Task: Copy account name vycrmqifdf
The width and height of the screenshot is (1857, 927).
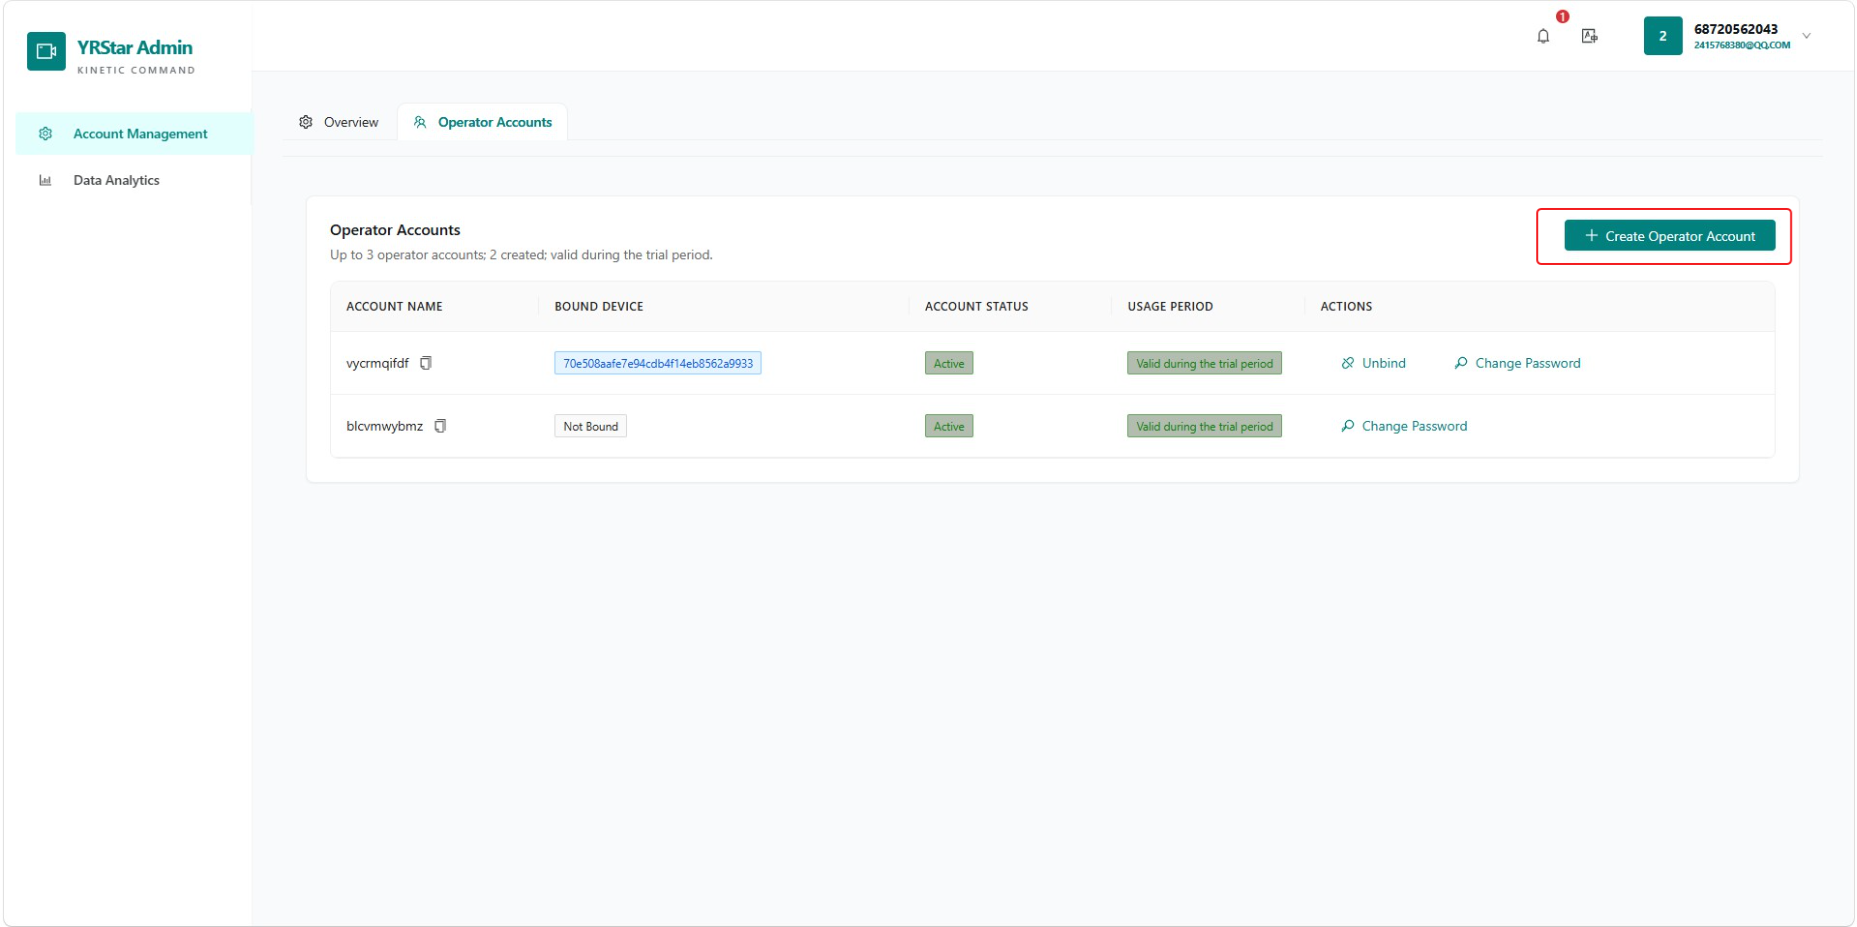Action: 426,363
